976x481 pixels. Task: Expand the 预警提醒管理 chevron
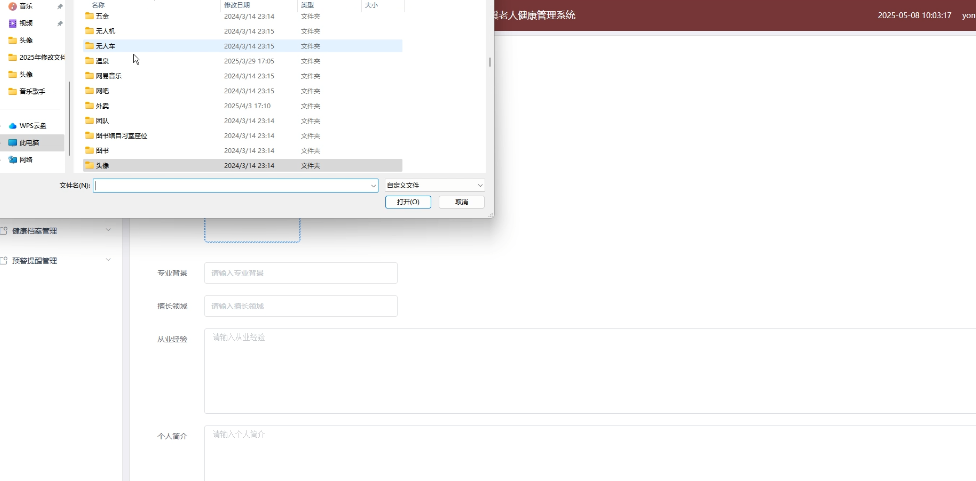pyautogui.click(x=108, y=259)
